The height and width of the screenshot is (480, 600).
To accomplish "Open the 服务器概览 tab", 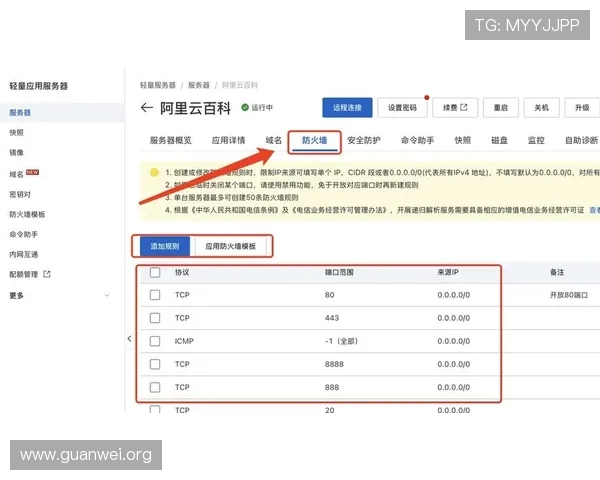I will pos(171,140).
